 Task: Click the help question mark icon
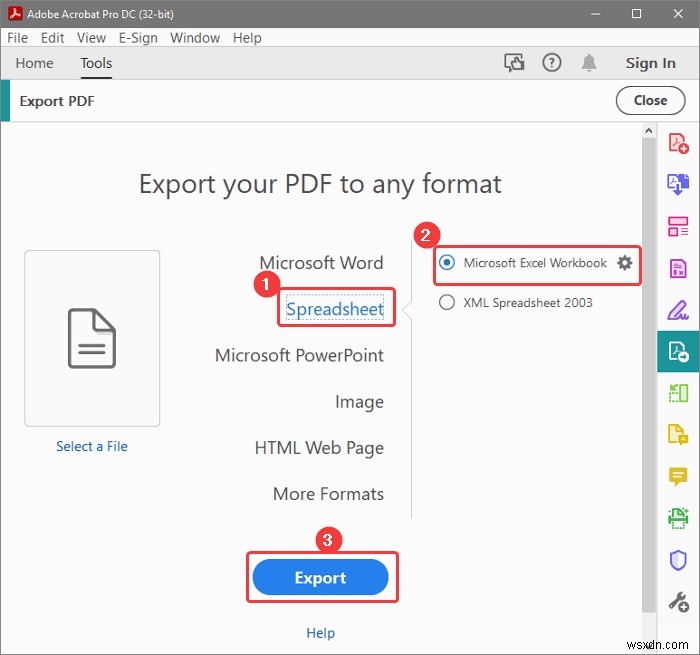click(552, 63)
